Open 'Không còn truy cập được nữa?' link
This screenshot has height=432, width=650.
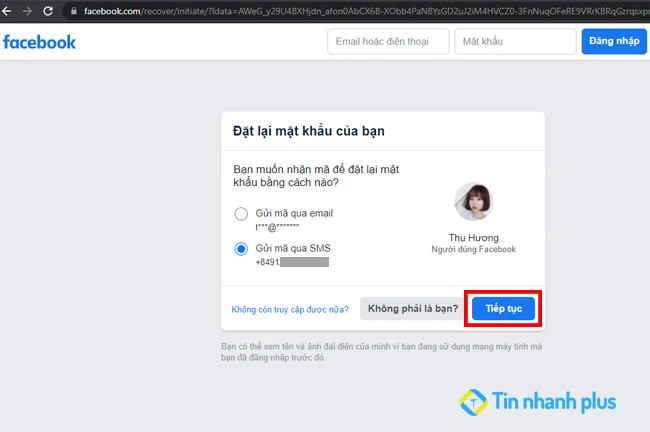(290, 309)
